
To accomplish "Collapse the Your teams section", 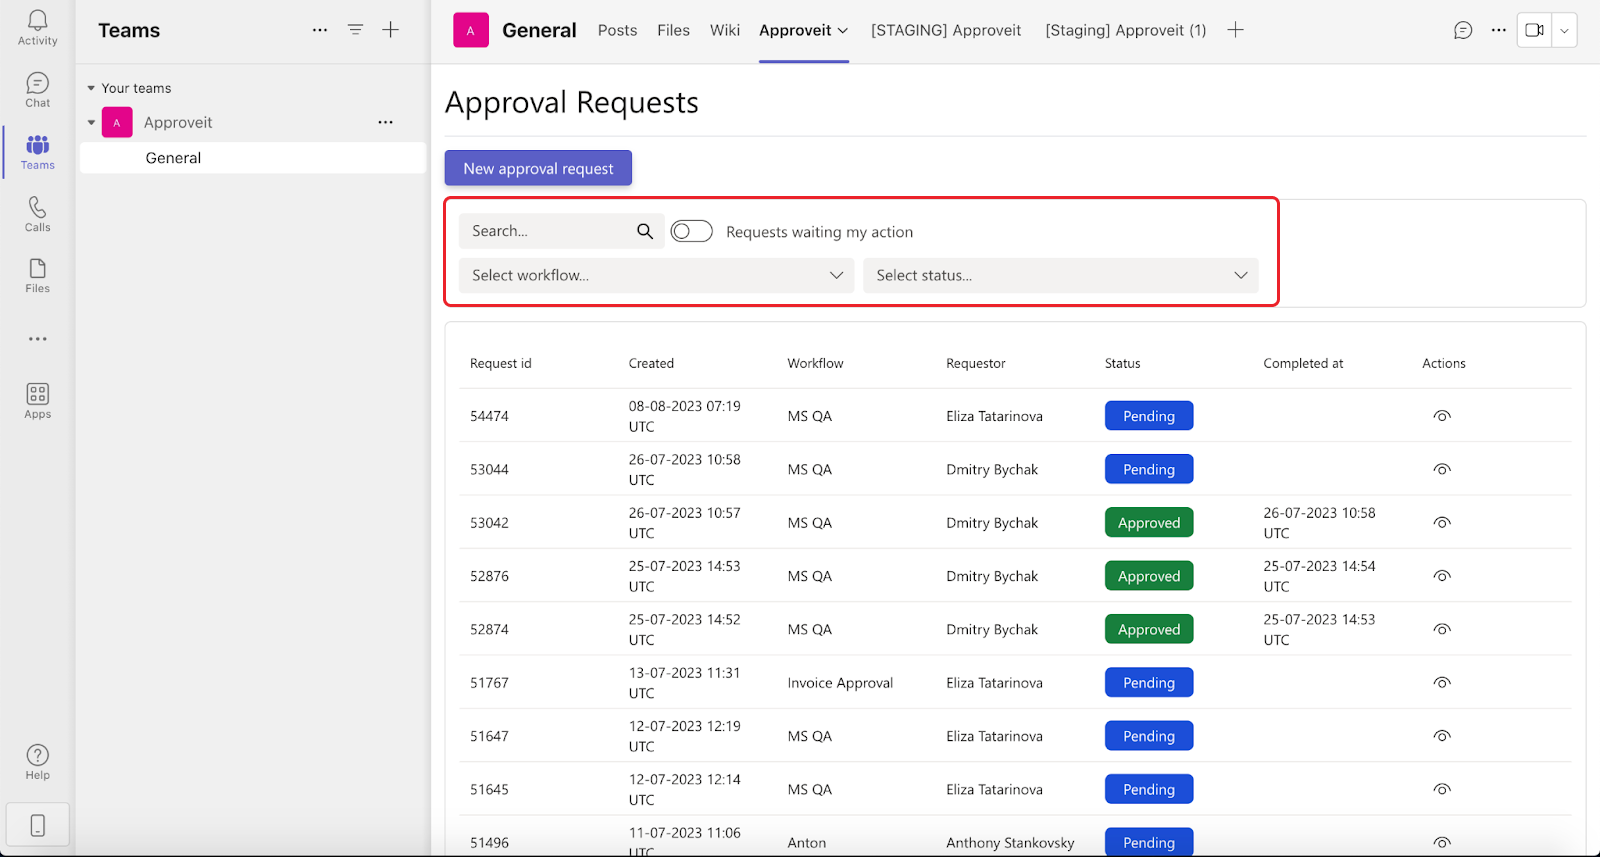I will click(x=91, y=88).
